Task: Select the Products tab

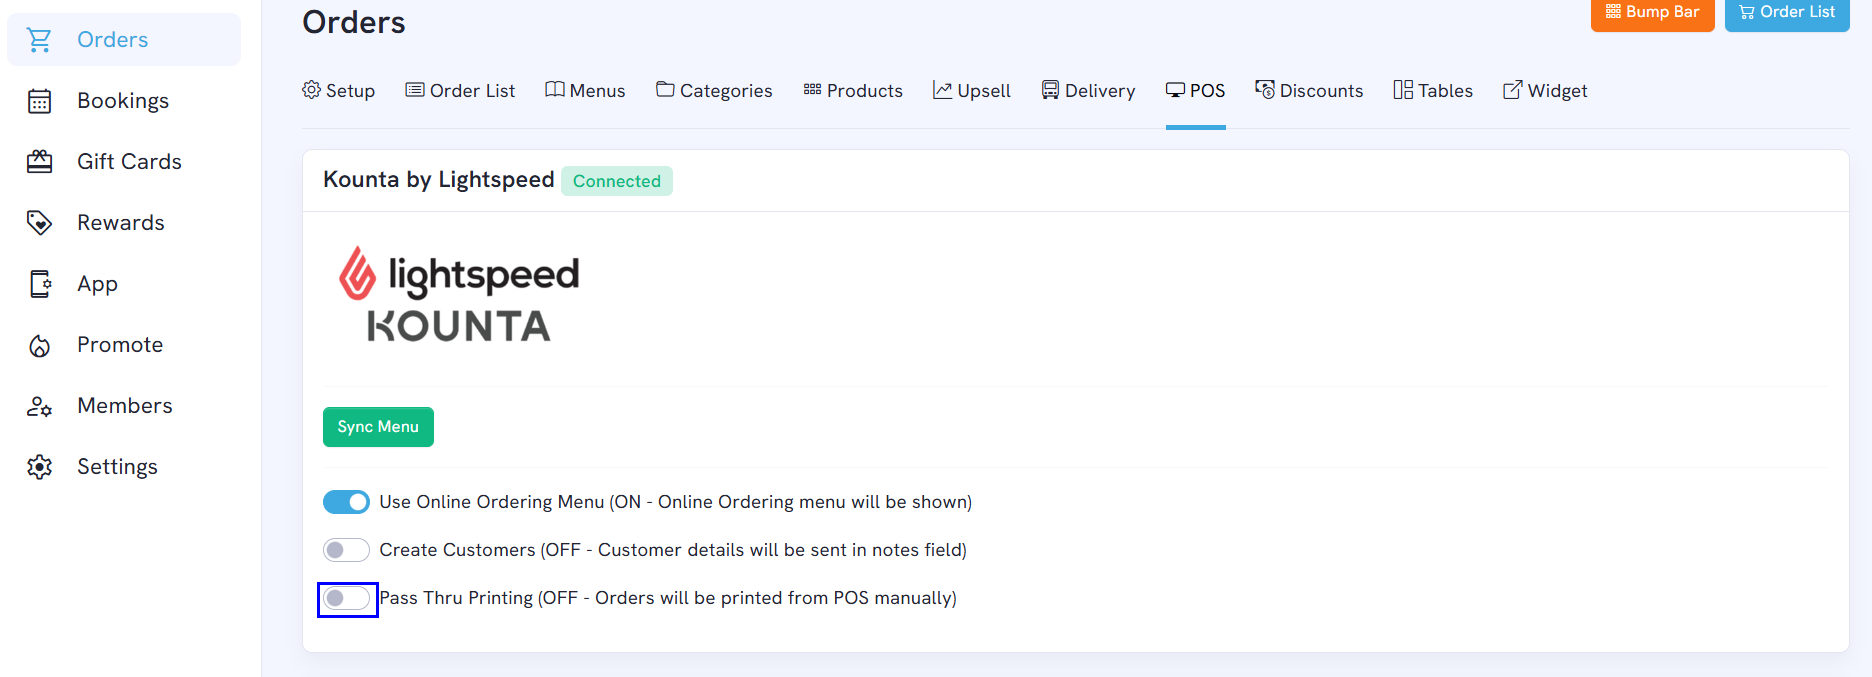Action: tap(853, 91)
